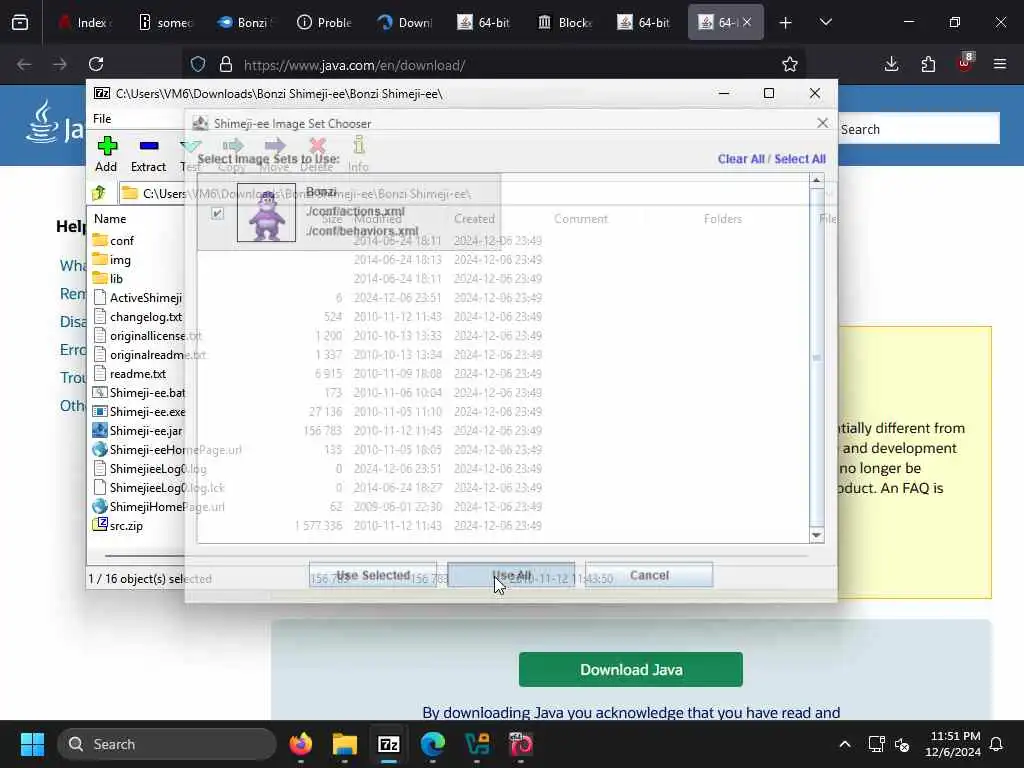Click the 7-Zip up-one-level folder icon
The image size is (1024, 768).
point(99,193)
